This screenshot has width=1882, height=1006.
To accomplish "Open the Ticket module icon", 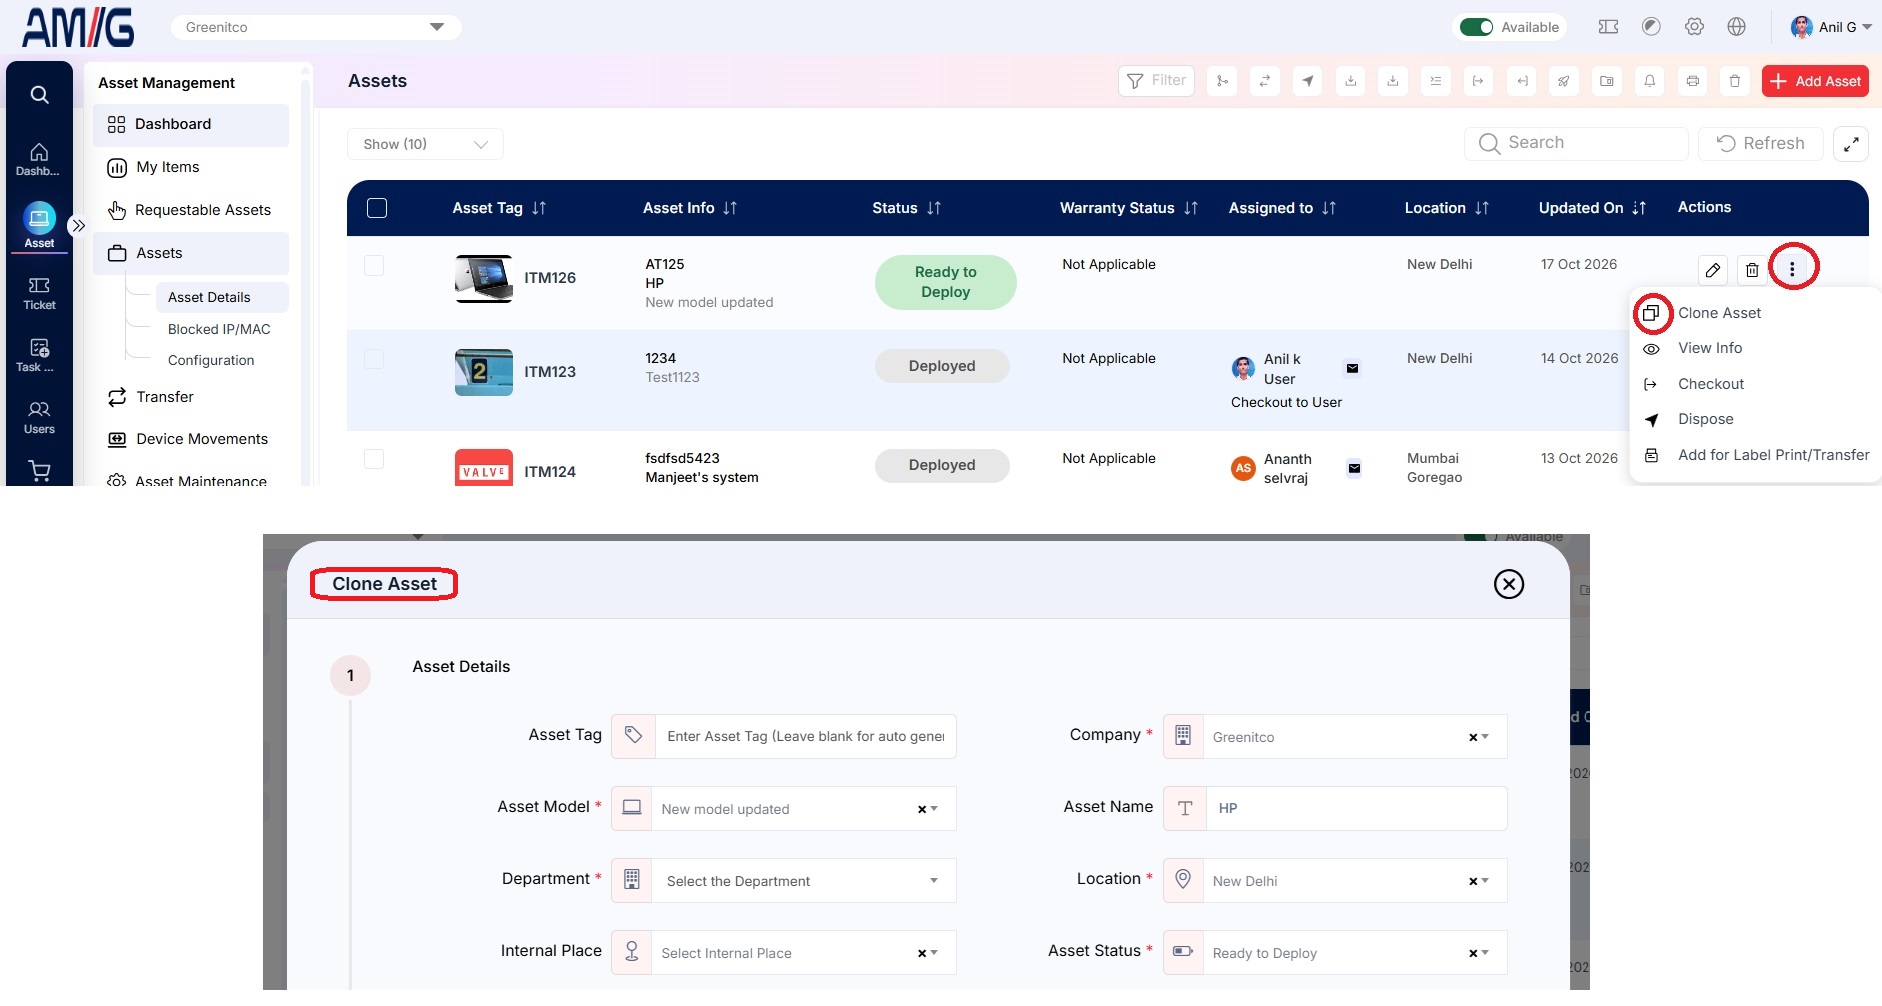I will 39,294.
